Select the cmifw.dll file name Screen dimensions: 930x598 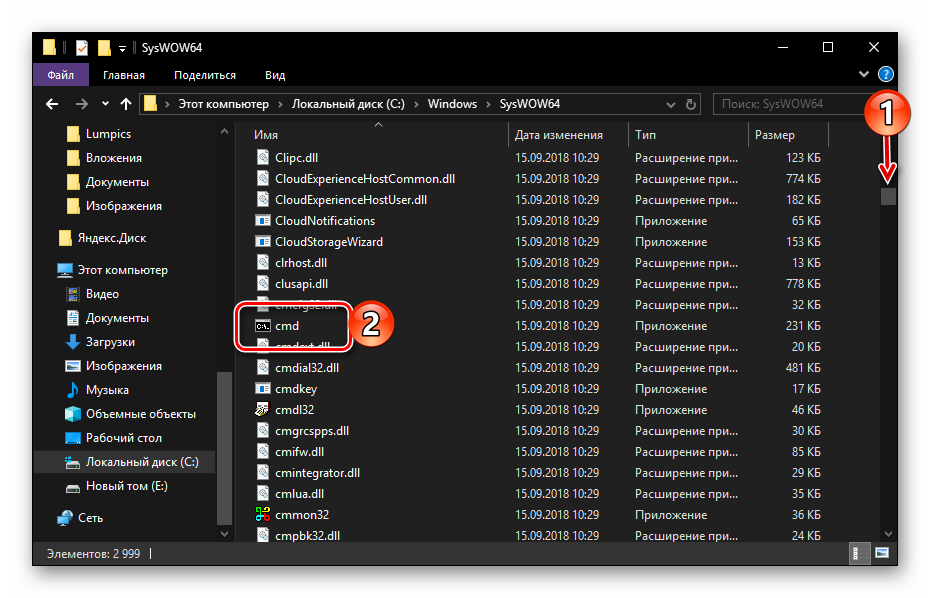pos(299,452)
